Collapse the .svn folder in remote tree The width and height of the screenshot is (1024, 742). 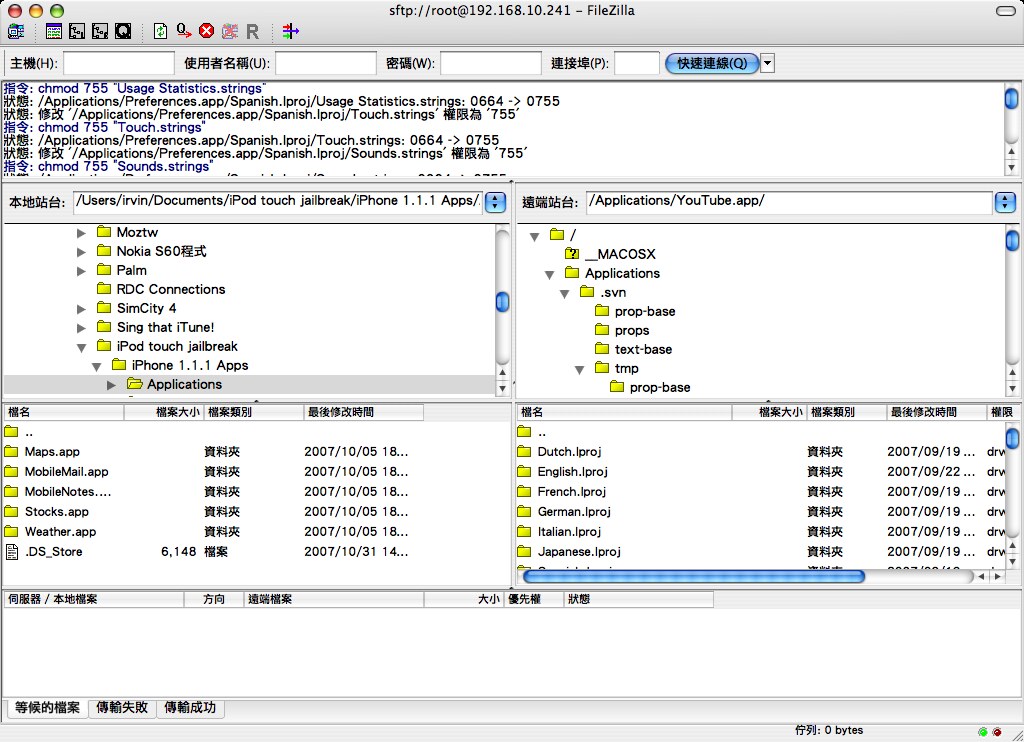(x=565, y=293)
